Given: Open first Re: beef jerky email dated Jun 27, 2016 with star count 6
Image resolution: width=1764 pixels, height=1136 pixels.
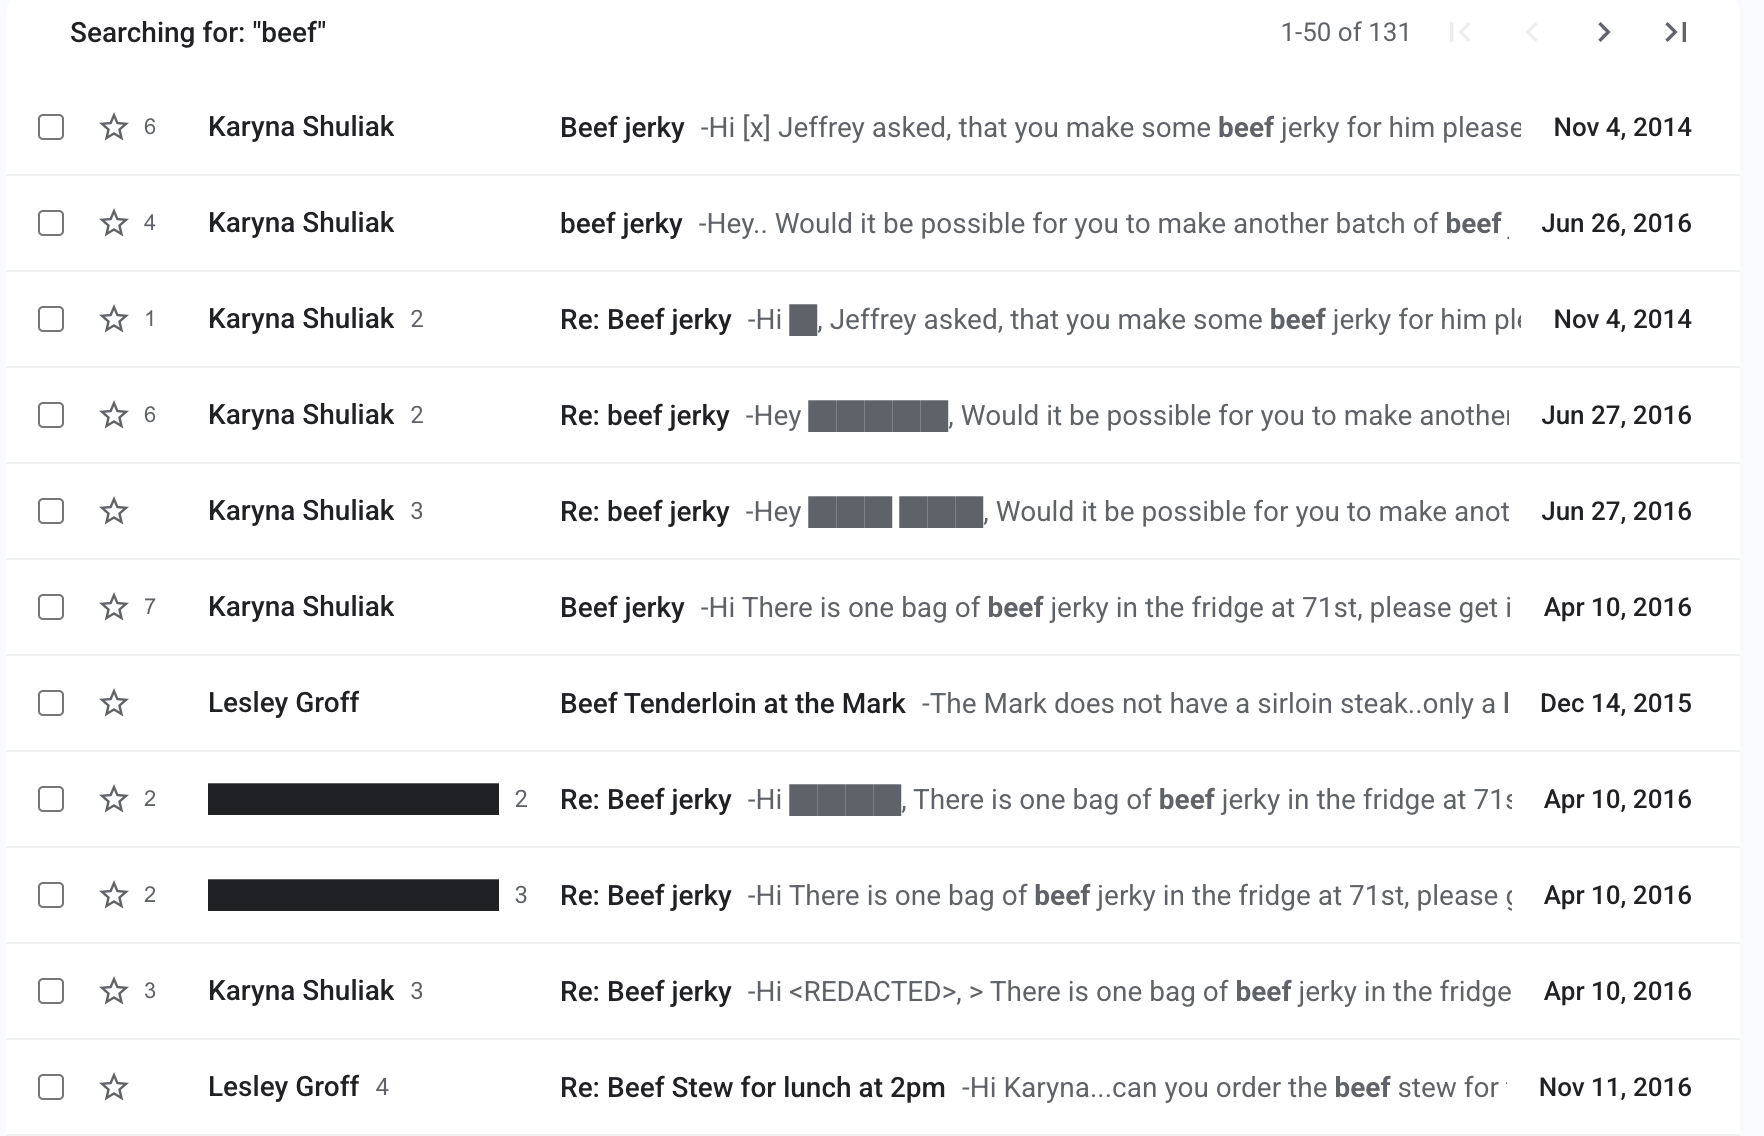Looking at the screenshot, I should 644,415.
